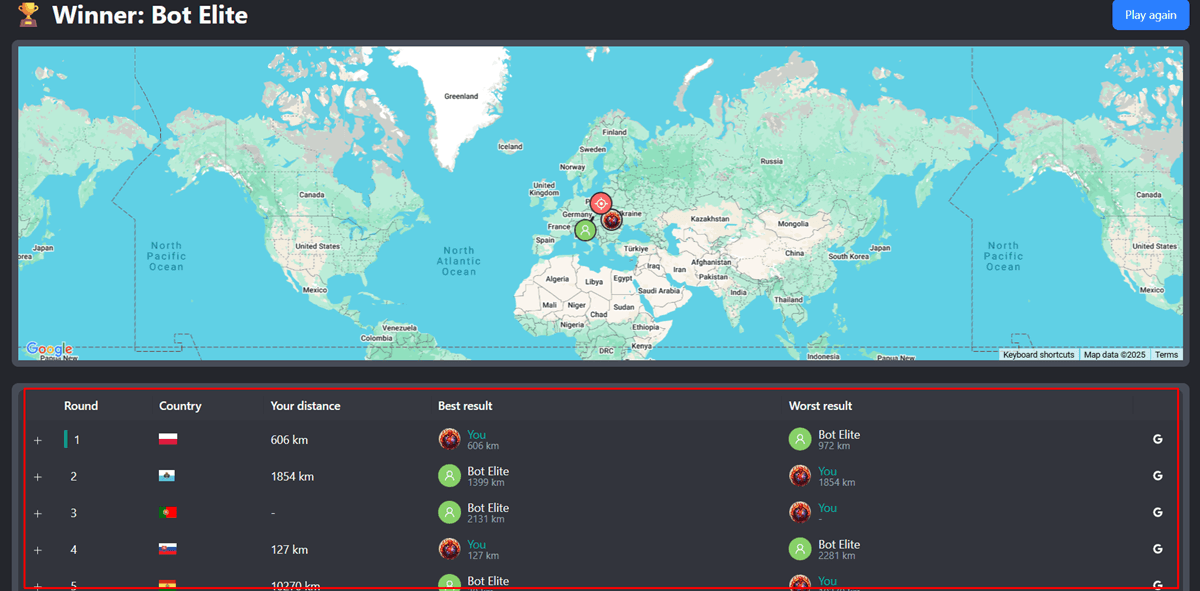Click Google icon for round 3
Viewport: 1200px width, 591px height.
point(1157,513)
